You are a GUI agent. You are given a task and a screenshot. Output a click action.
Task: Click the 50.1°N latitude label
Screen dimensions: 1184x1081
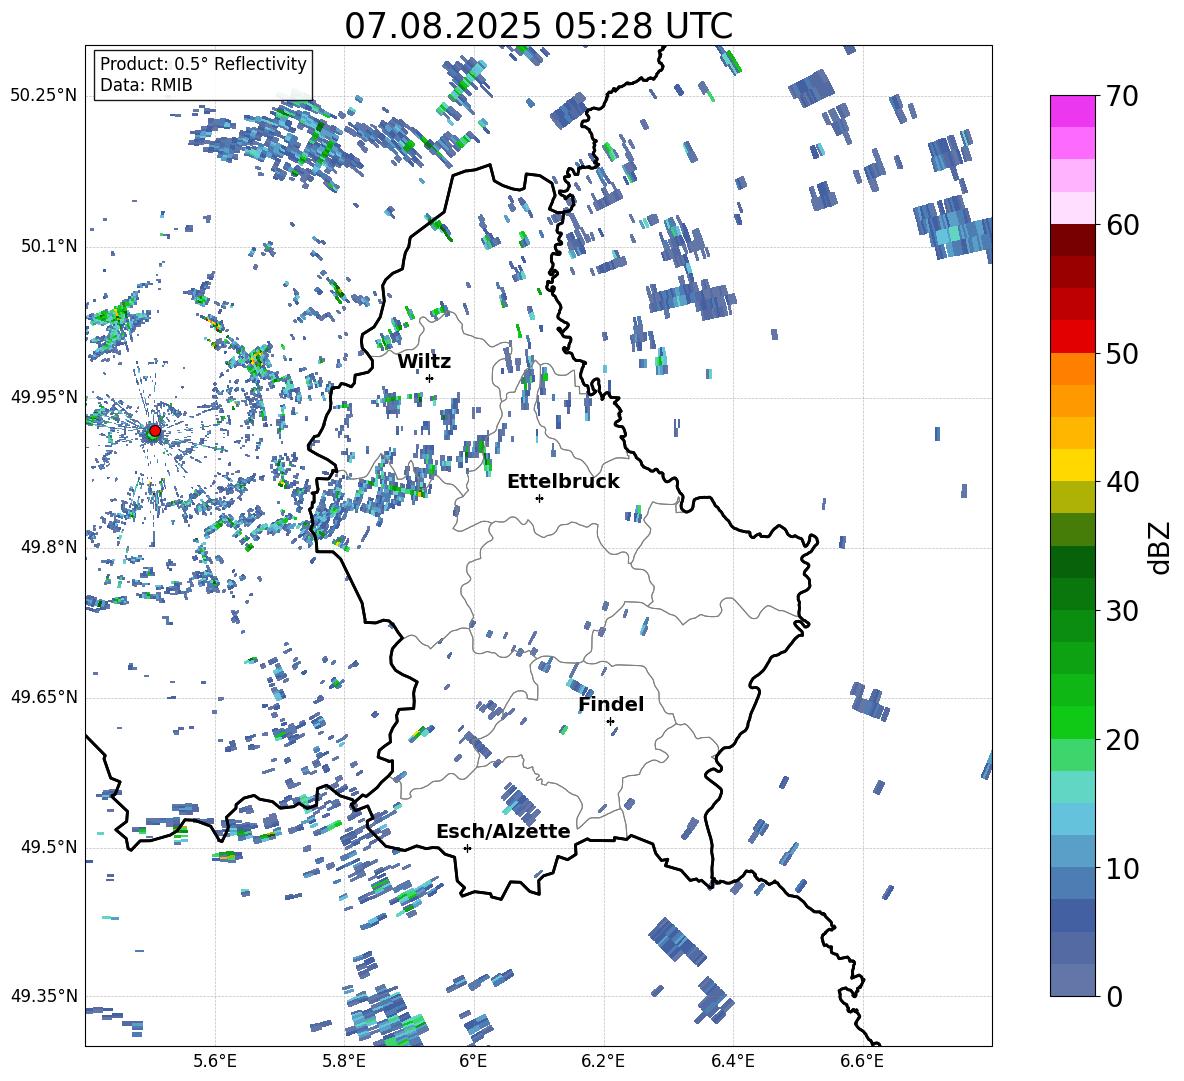pyautogui.click(x=49, y=246)
